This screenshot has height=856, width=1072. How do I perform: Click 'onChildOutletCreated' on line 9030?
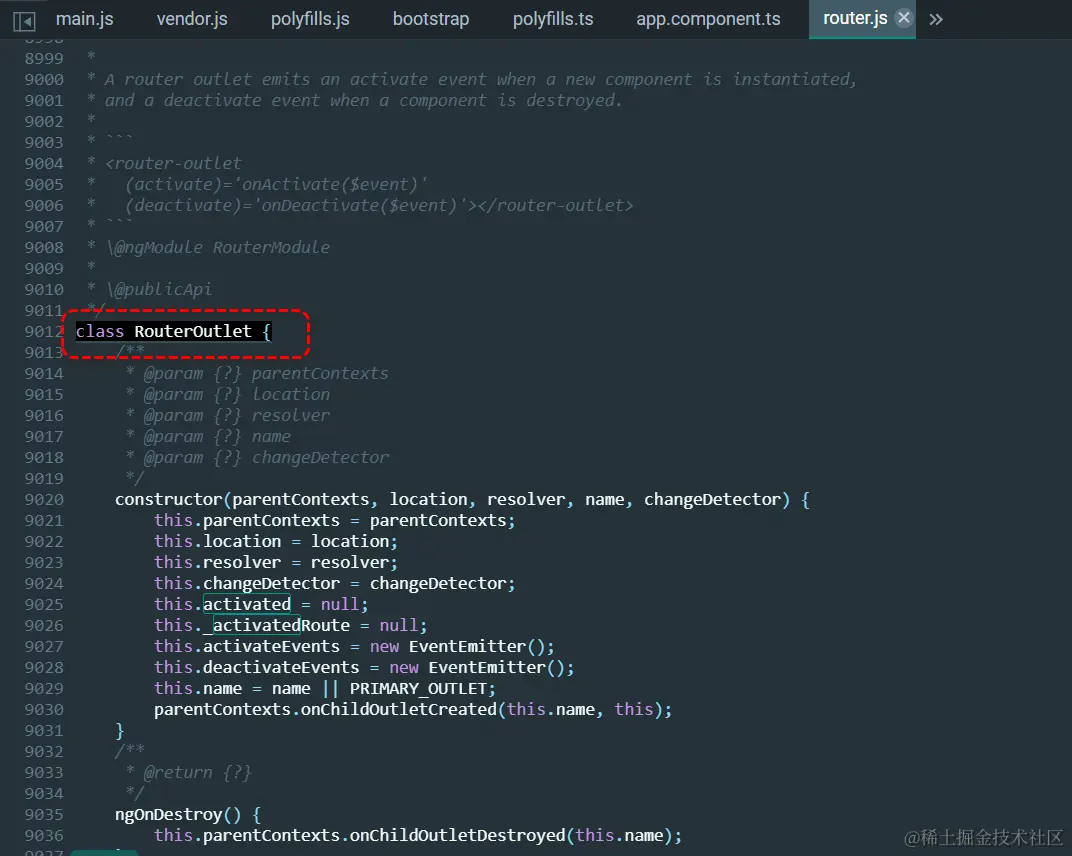pos(399,710)
